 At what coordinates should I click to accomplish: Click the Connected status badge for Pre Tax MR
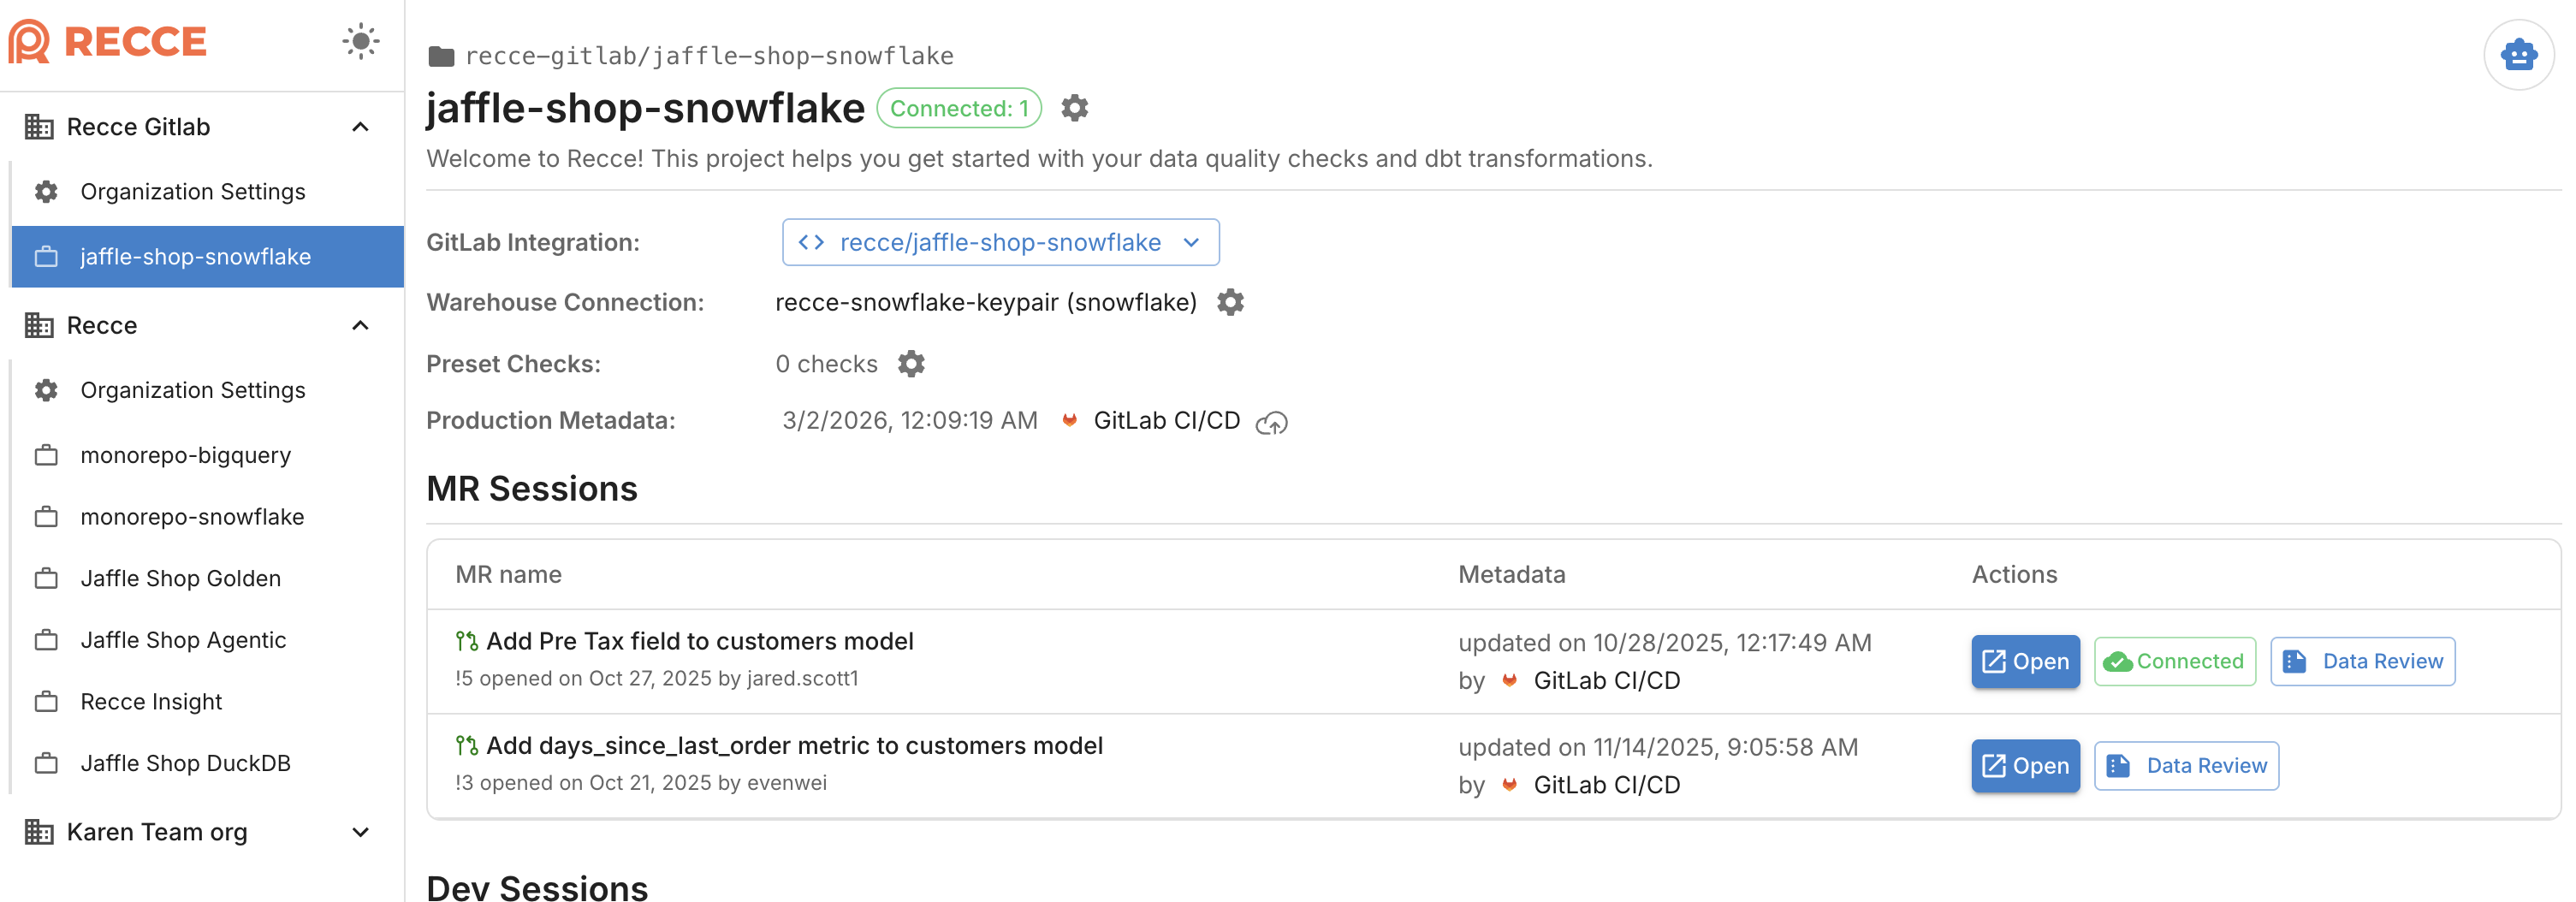[x=2174, y=661]
